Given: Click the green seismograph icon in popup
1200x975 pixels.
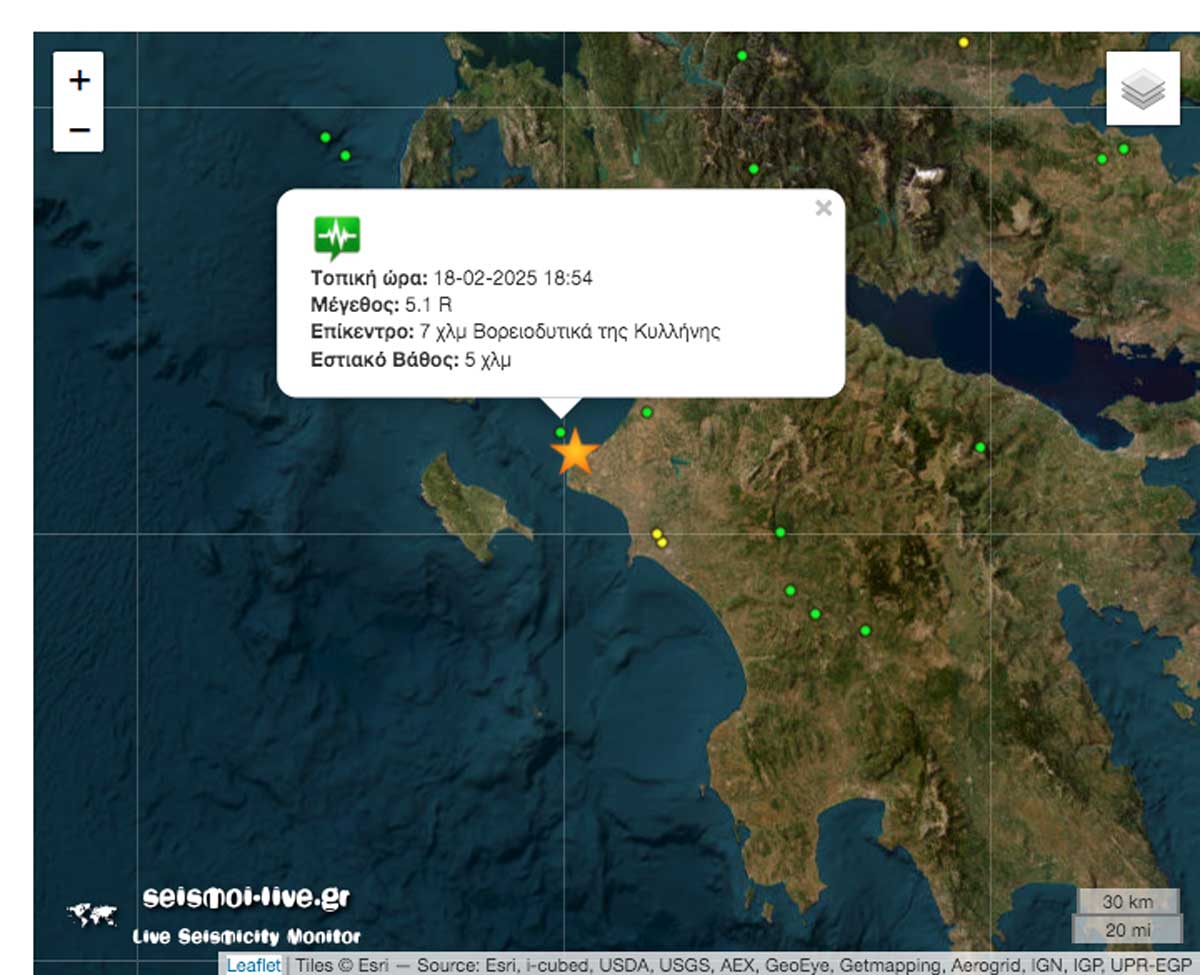Looking at the screenshot, I should [337, 238].
